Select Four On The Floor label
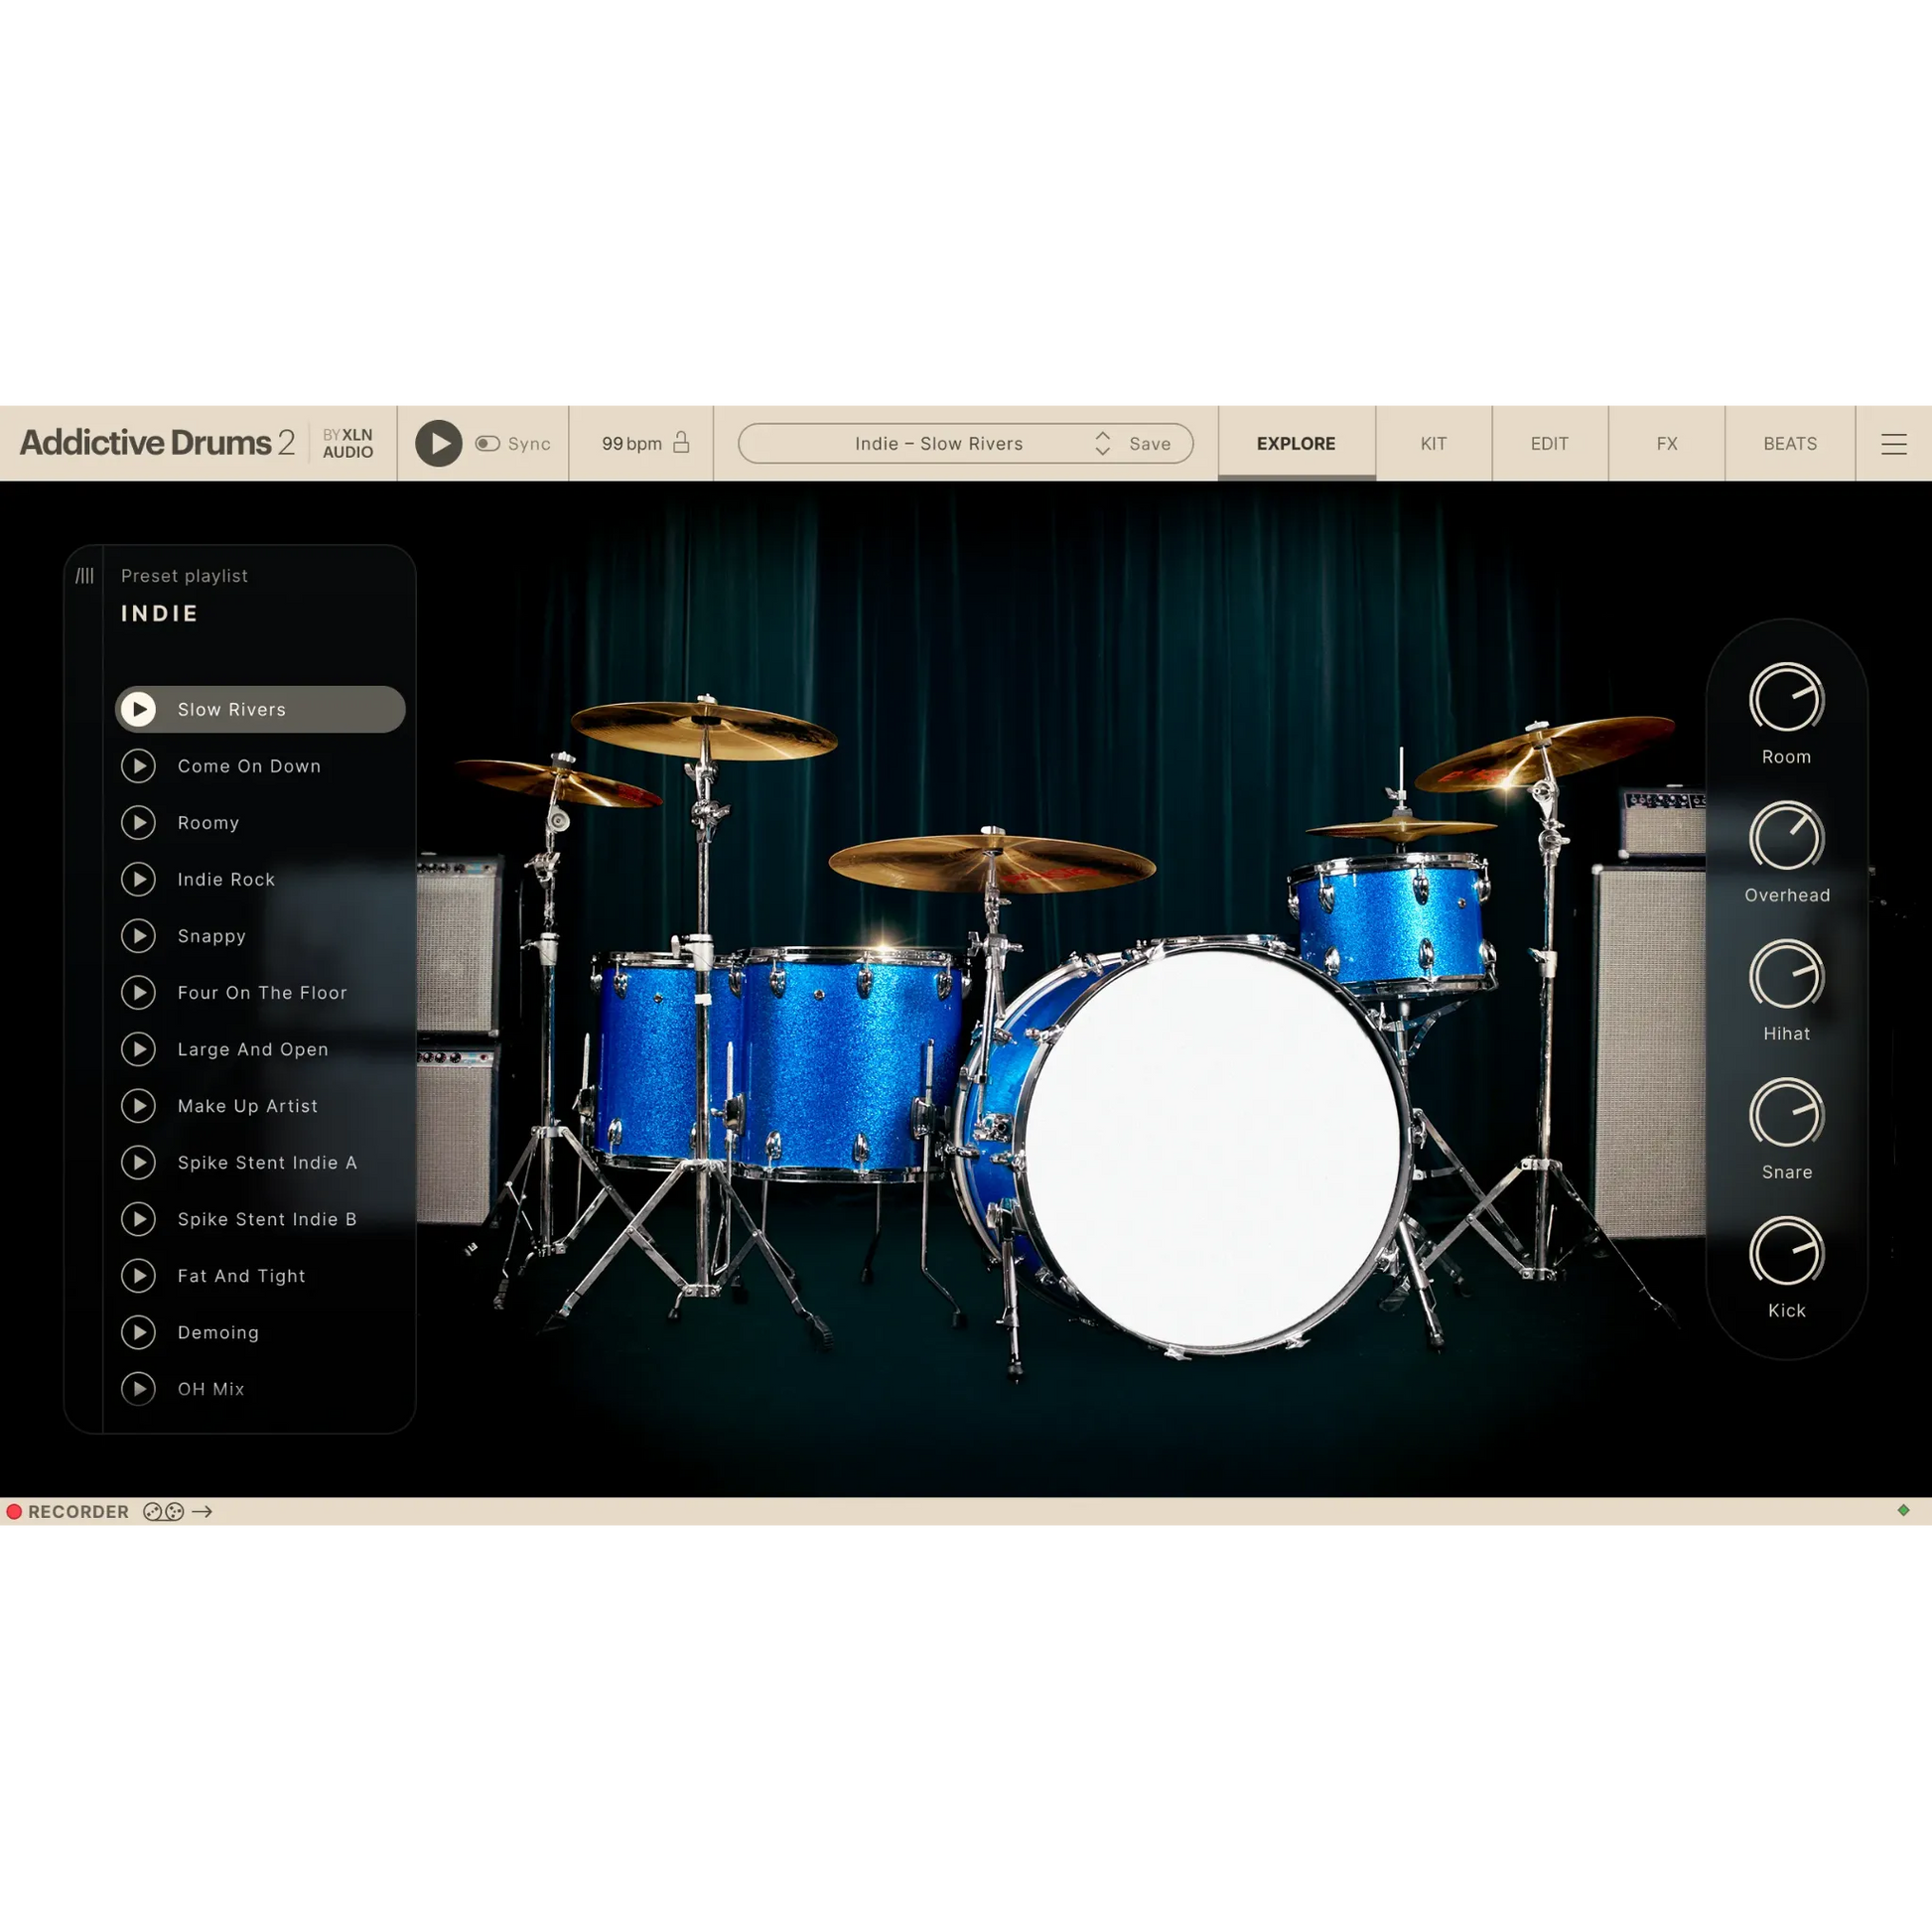1932x1932 pixels. 262,992
